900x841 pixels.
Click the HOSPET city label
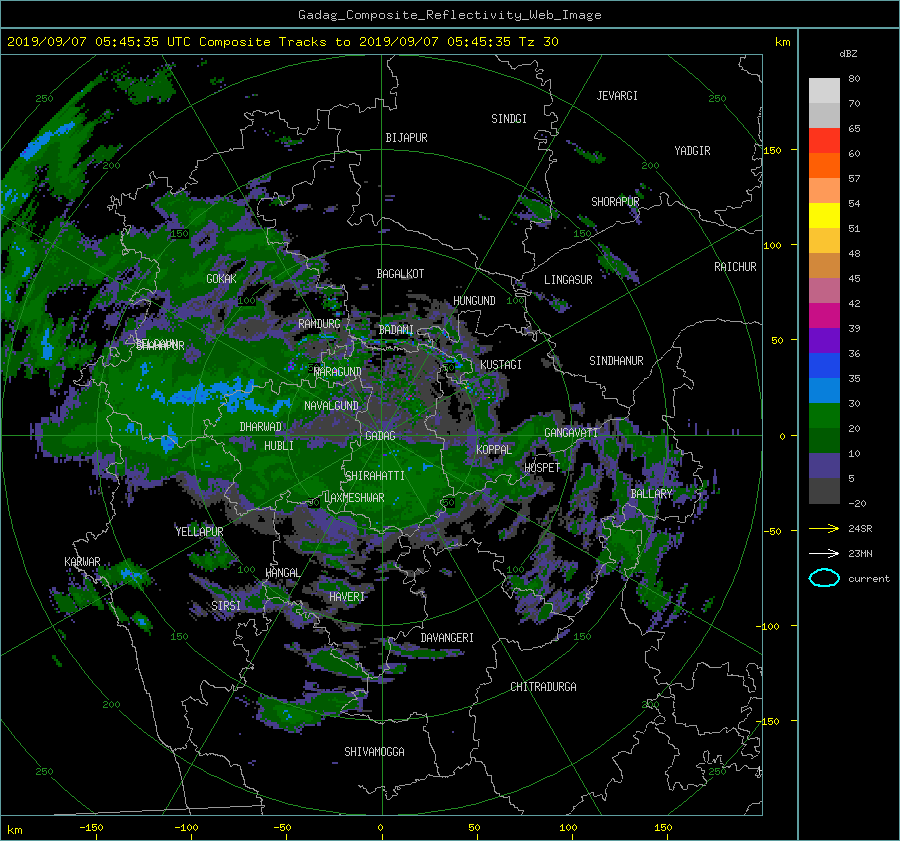[x=542, y=468]
